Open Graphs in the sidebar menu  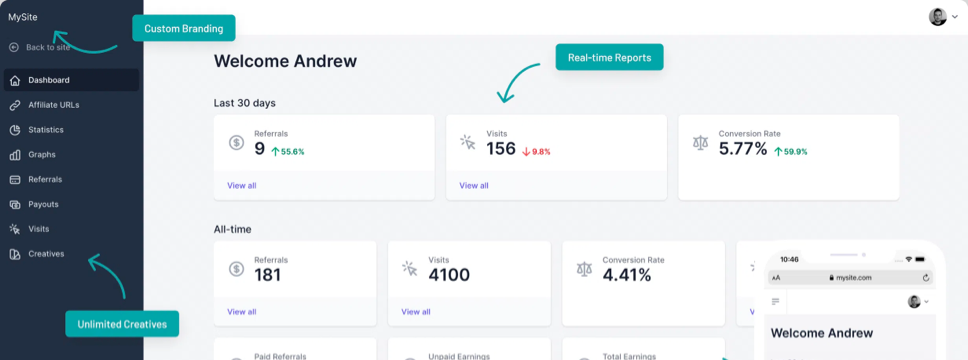coord(72,155)
